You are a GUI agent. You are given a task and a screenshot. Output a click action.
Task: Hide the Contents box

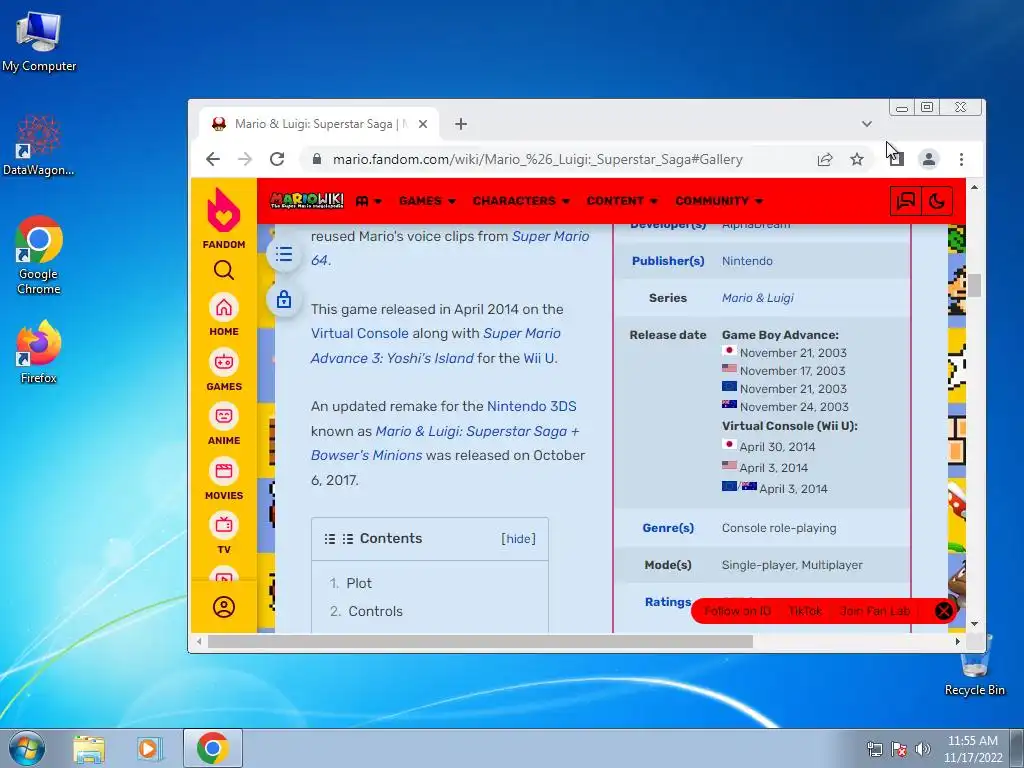tap(519, 539)
